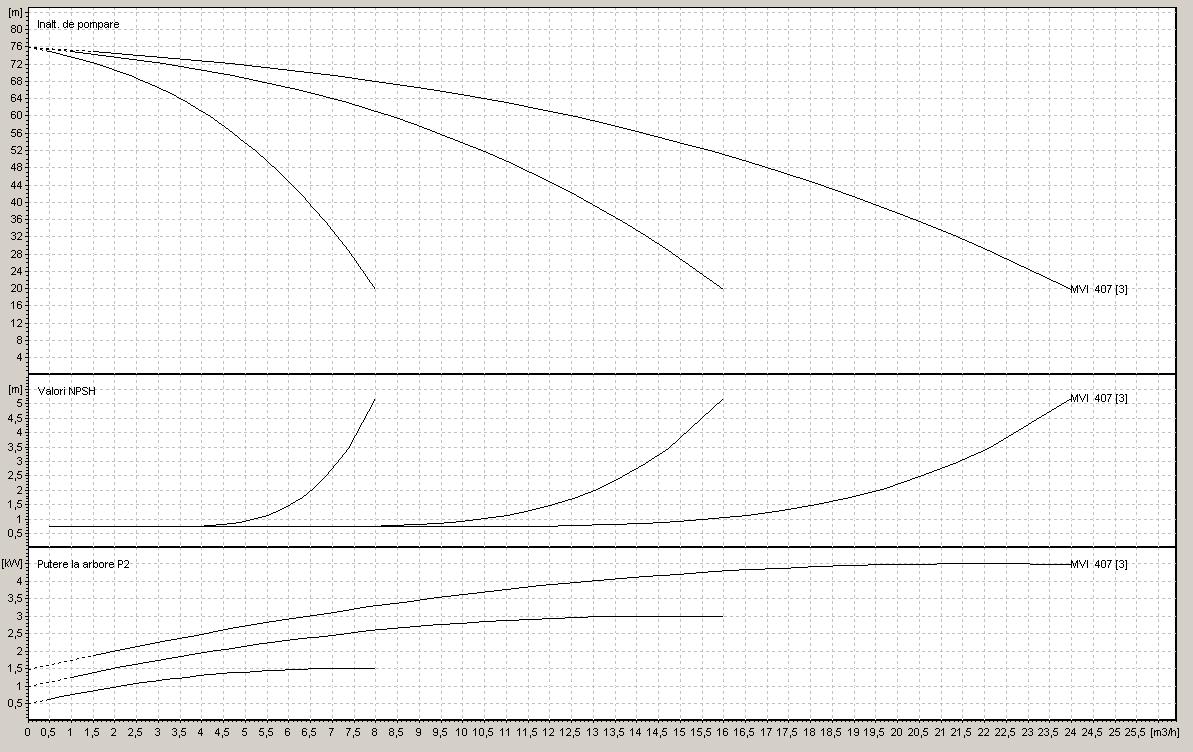Click the [m] unit label of the NPSH chart
This screenshot has width=1193, height=752.
coord(15,389)
